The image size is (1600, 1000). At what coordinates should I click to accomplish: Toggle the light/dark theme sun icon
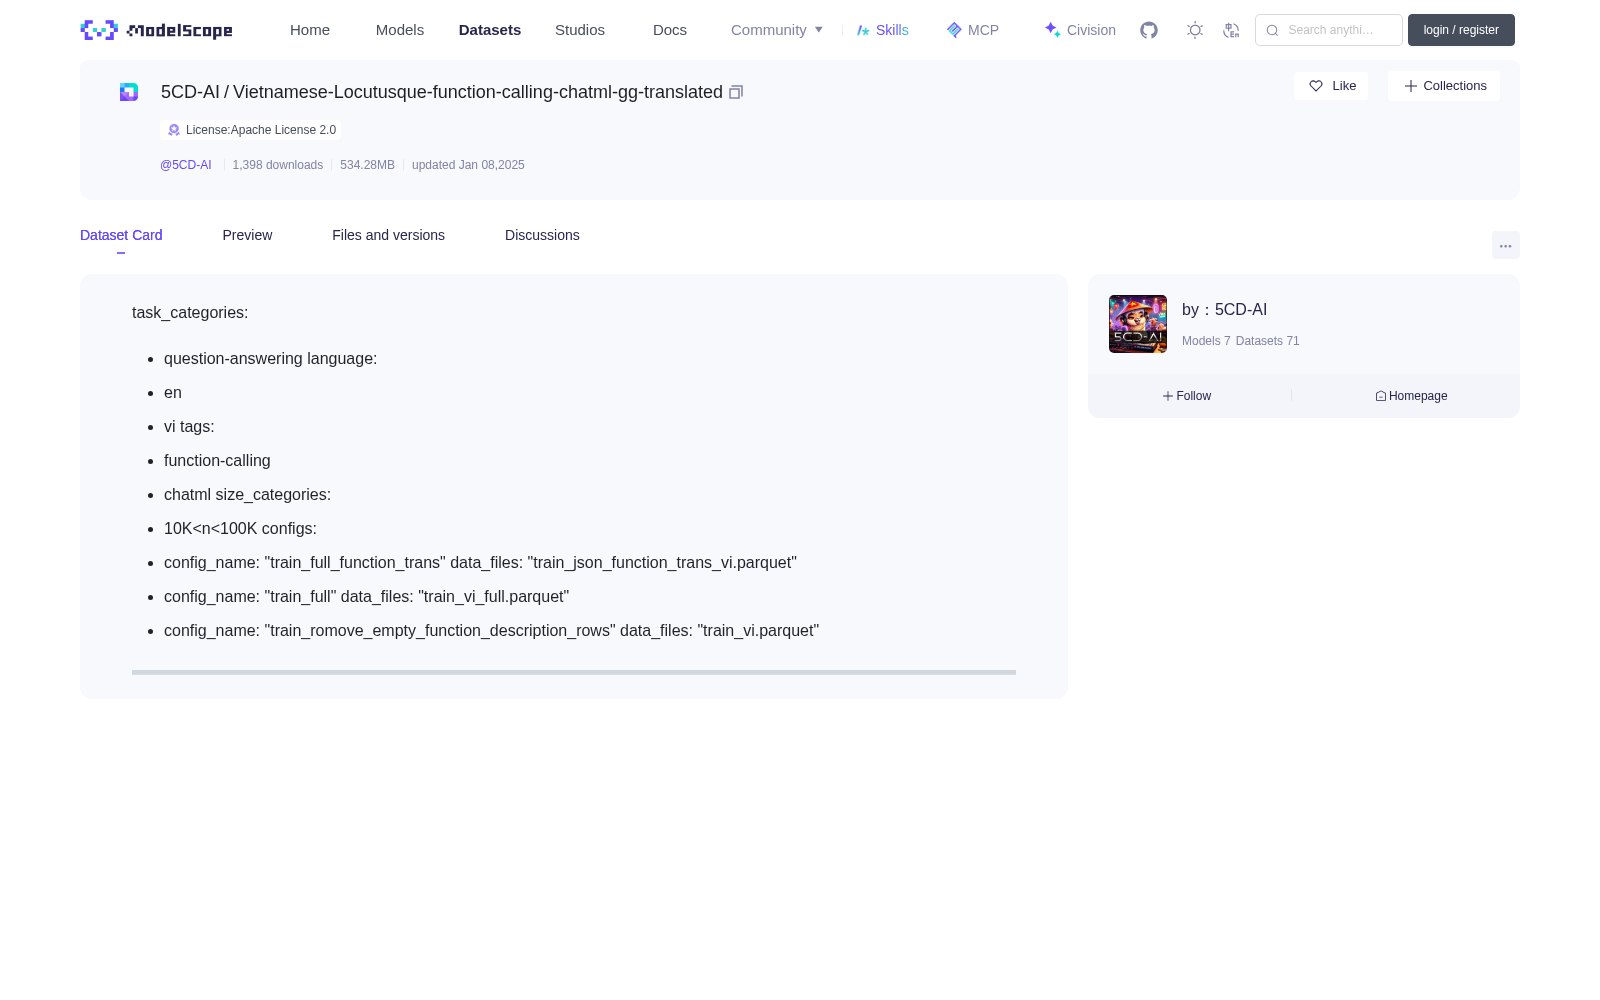coord(1195,30)
